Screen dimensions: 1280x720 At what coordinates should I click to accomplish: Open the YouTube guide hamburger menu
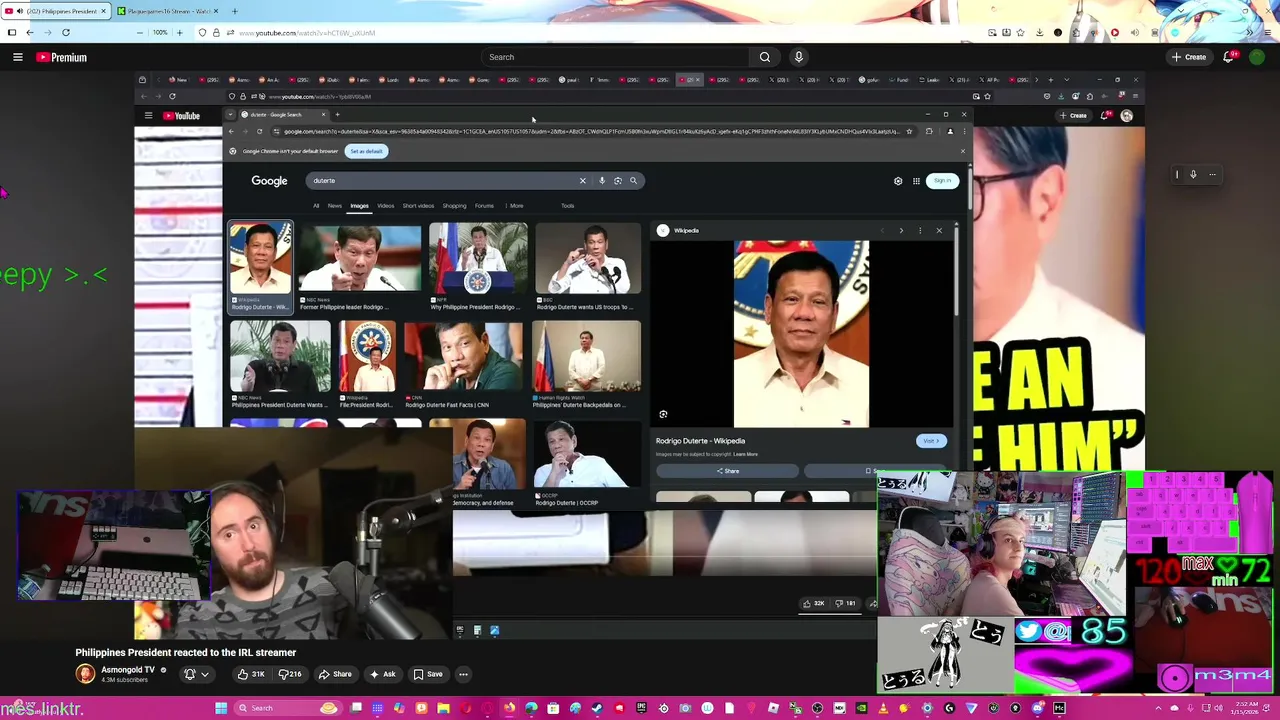point(17,57)
